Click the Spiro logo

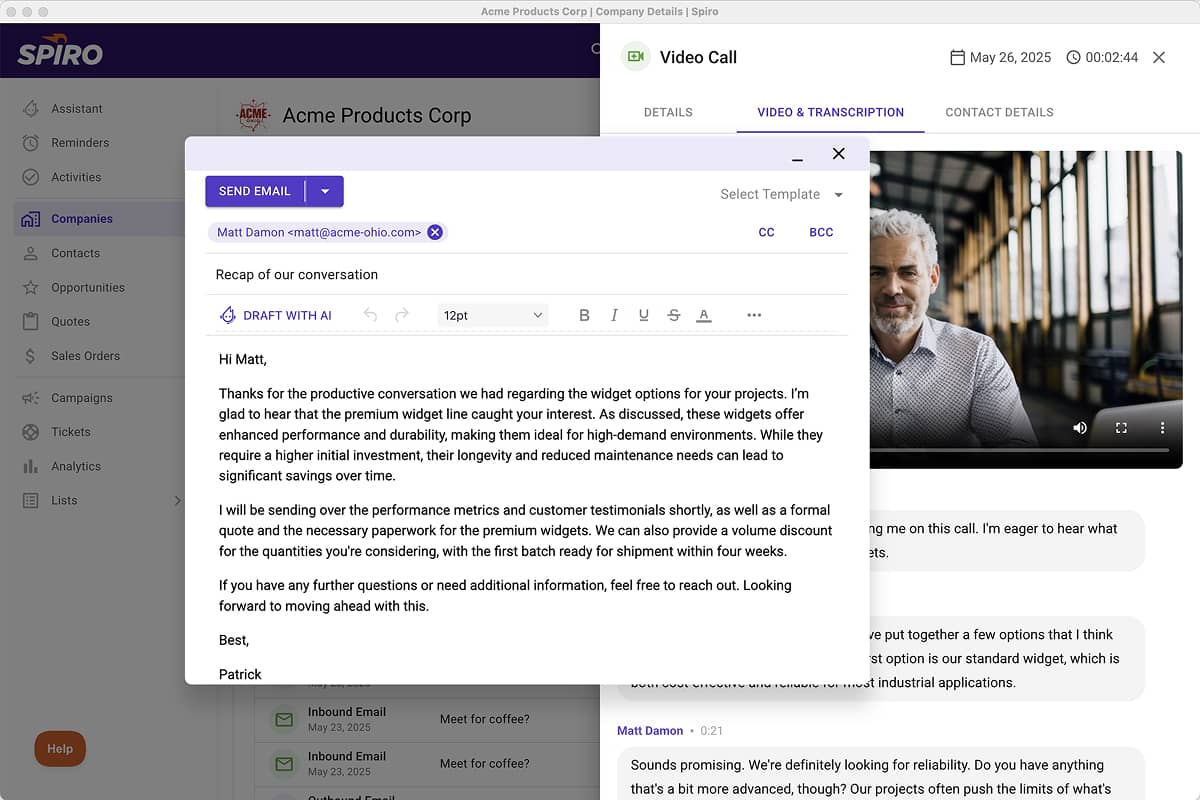coord(59,51)
